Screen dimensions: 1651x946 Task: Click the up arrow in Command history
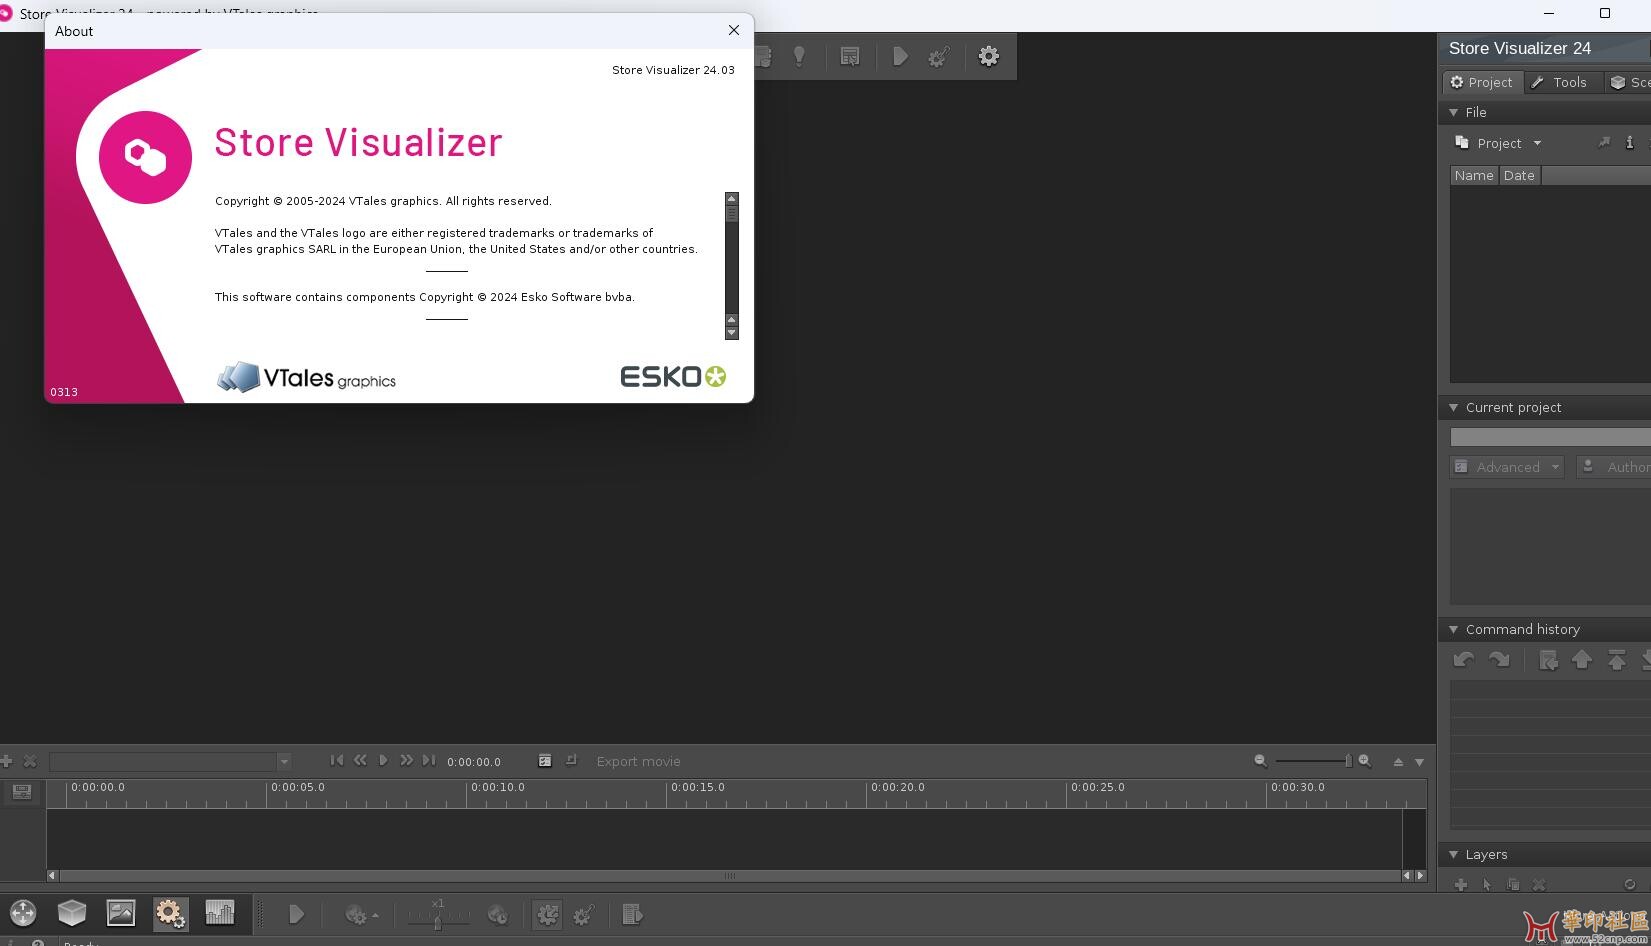pos(1582,660)
